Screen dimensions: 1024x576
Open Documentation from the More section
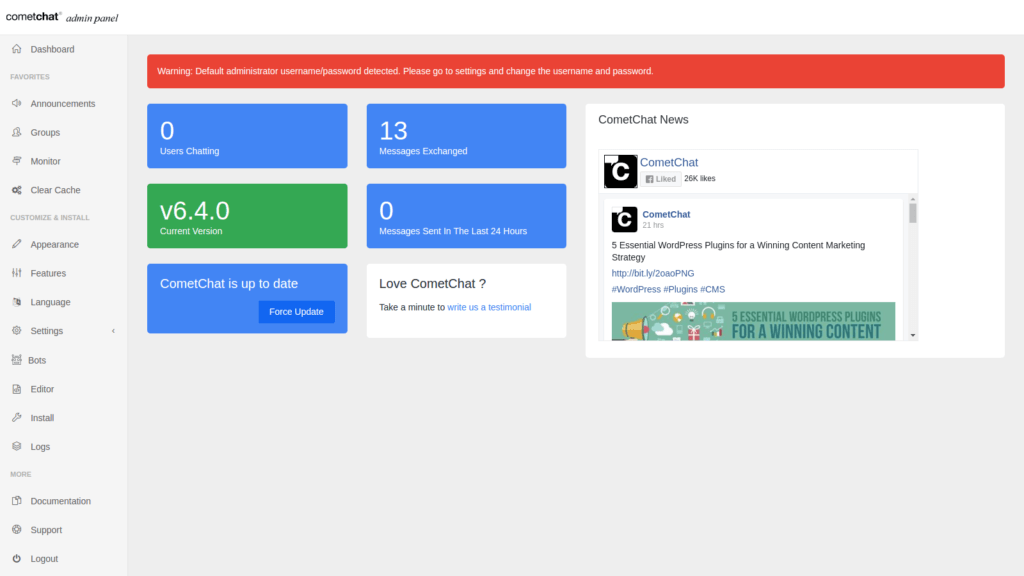(x=63, y=501)
